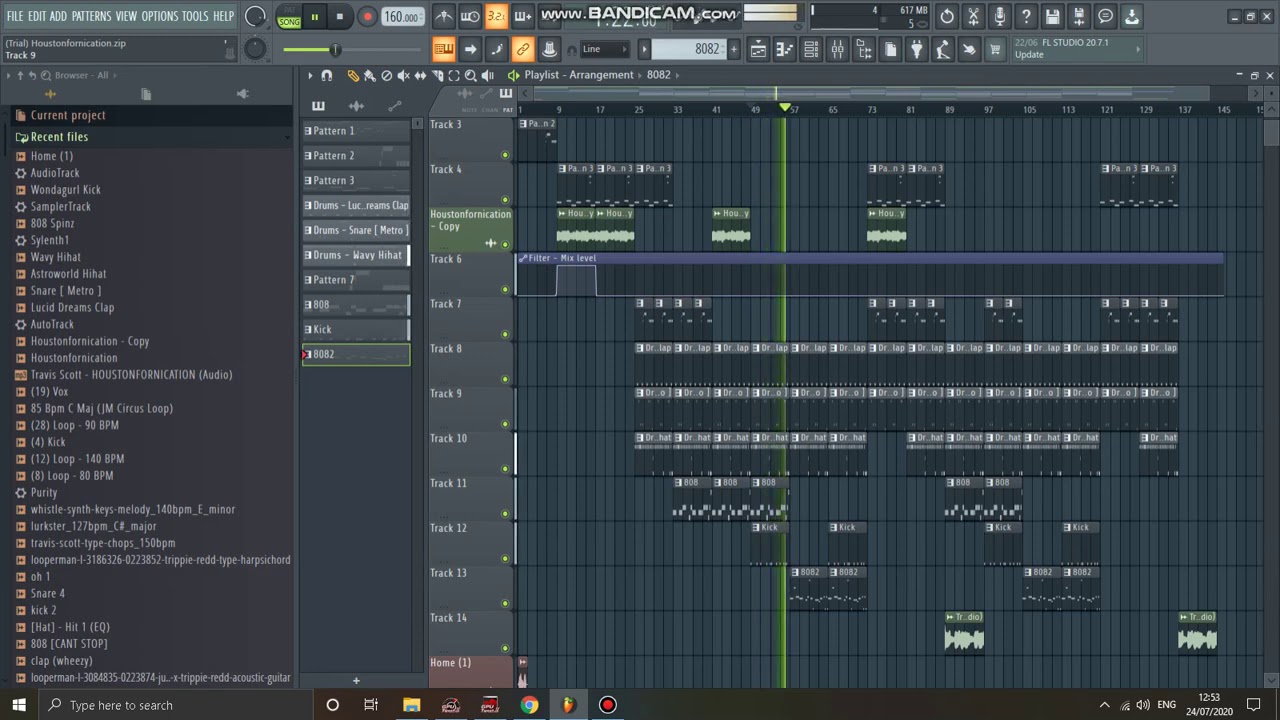
Task: Stop playback with the stop button
Action: [x=340, y=17]
